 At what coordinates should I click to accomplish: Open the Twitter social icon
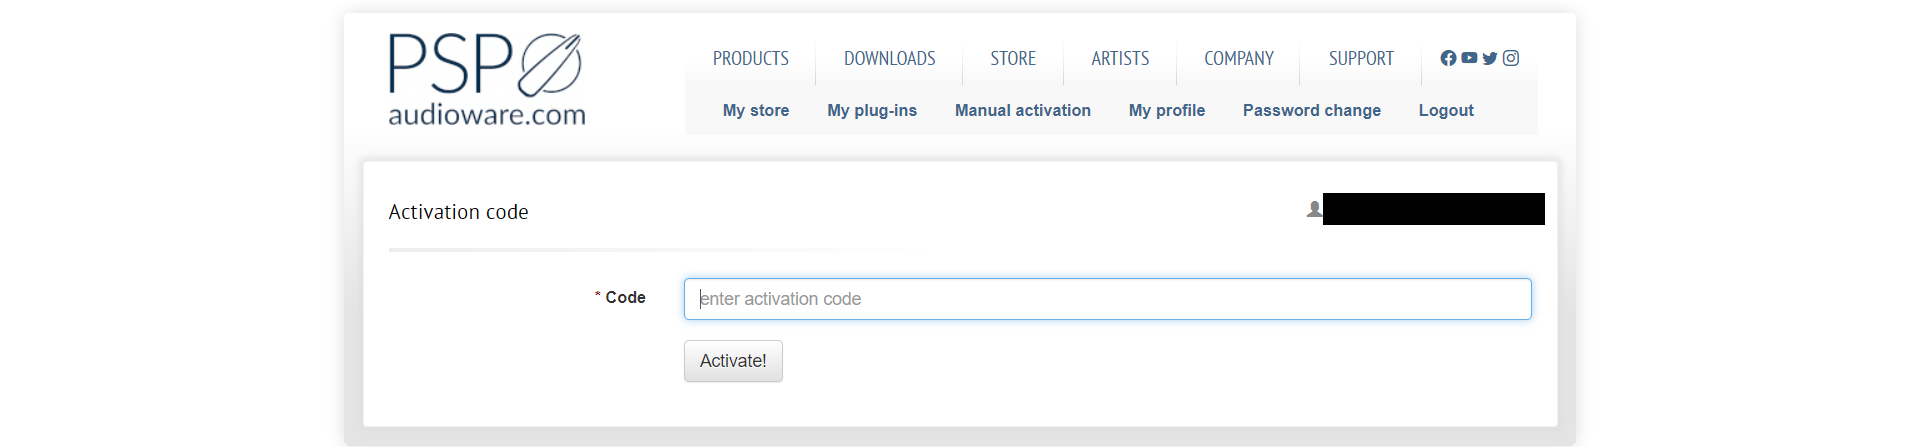pos(1490,58)
